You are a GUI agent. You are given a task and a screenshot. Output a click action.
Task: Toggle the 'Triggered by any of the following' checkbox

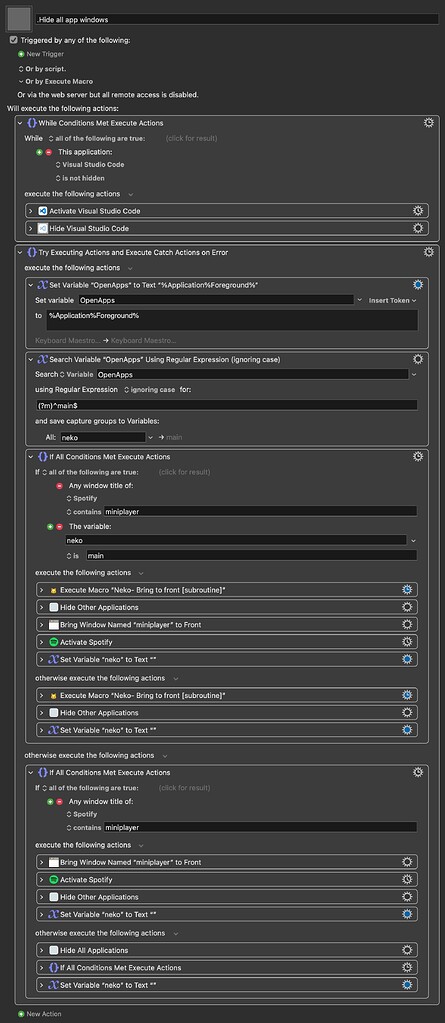(14, 40)
